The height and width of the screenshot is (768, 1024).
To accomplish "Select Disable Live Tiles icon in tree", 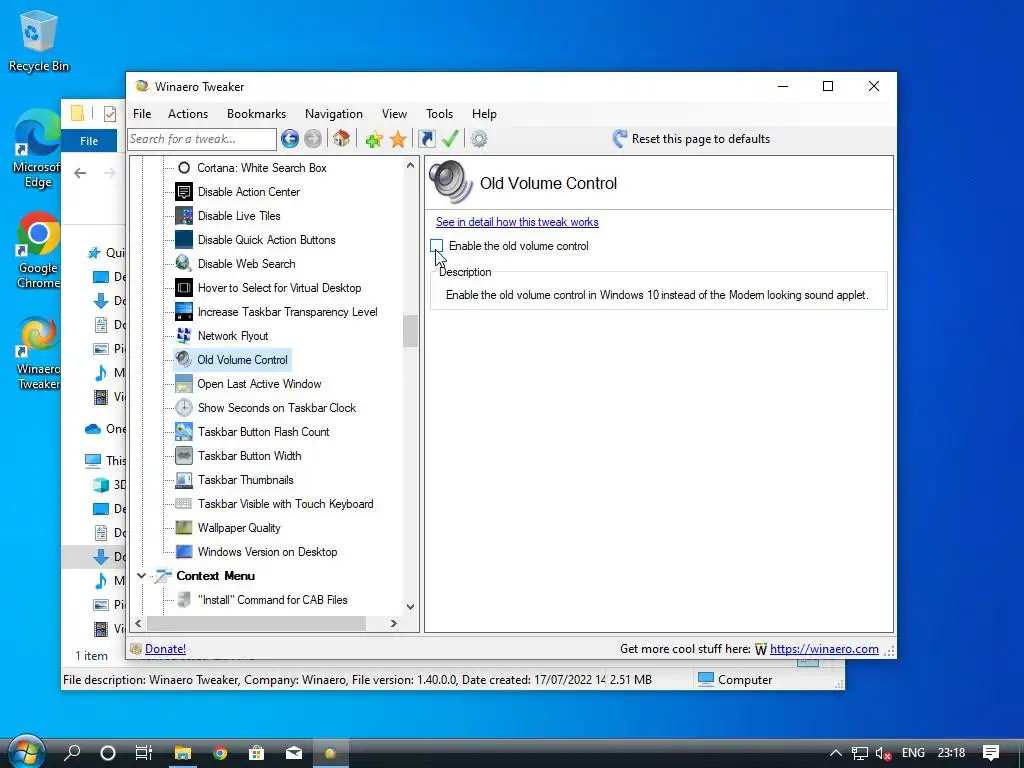I will click(x=184, y=216).
